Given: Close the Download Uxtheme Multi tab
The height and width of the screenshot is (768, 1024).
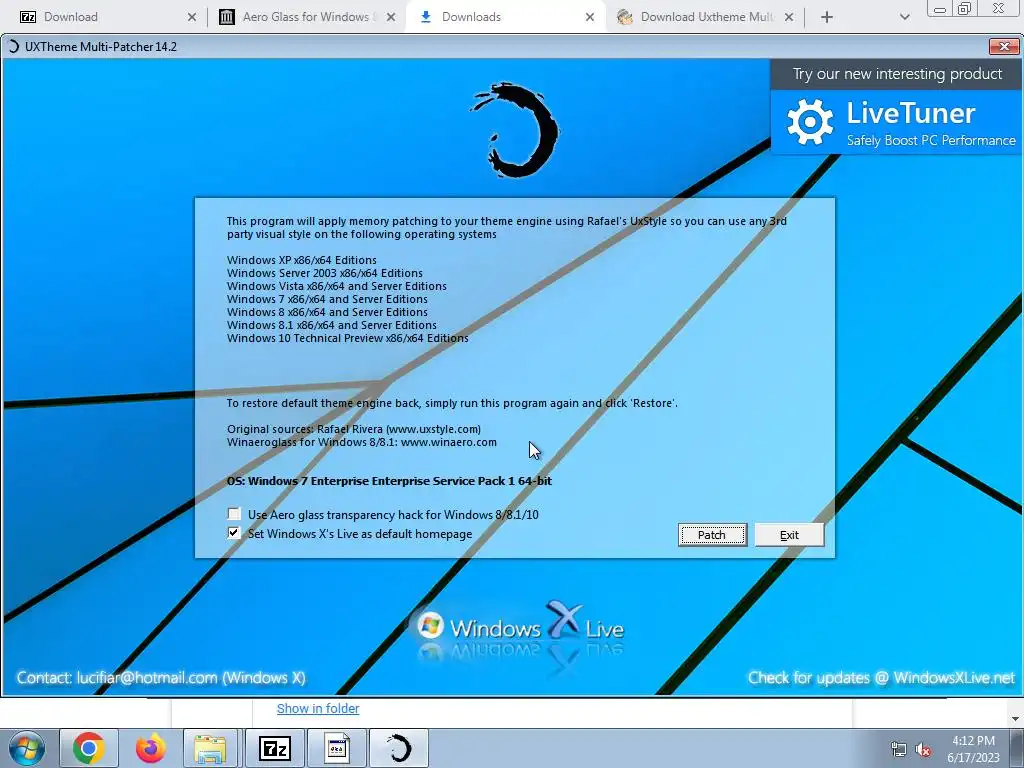Looking at the screenshot, I should (x=789, y=17).
